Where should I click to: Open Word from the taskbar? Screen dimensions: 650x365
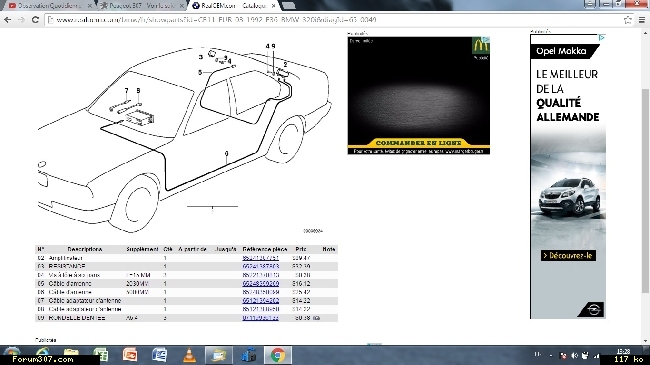click(x=160, y=355)
